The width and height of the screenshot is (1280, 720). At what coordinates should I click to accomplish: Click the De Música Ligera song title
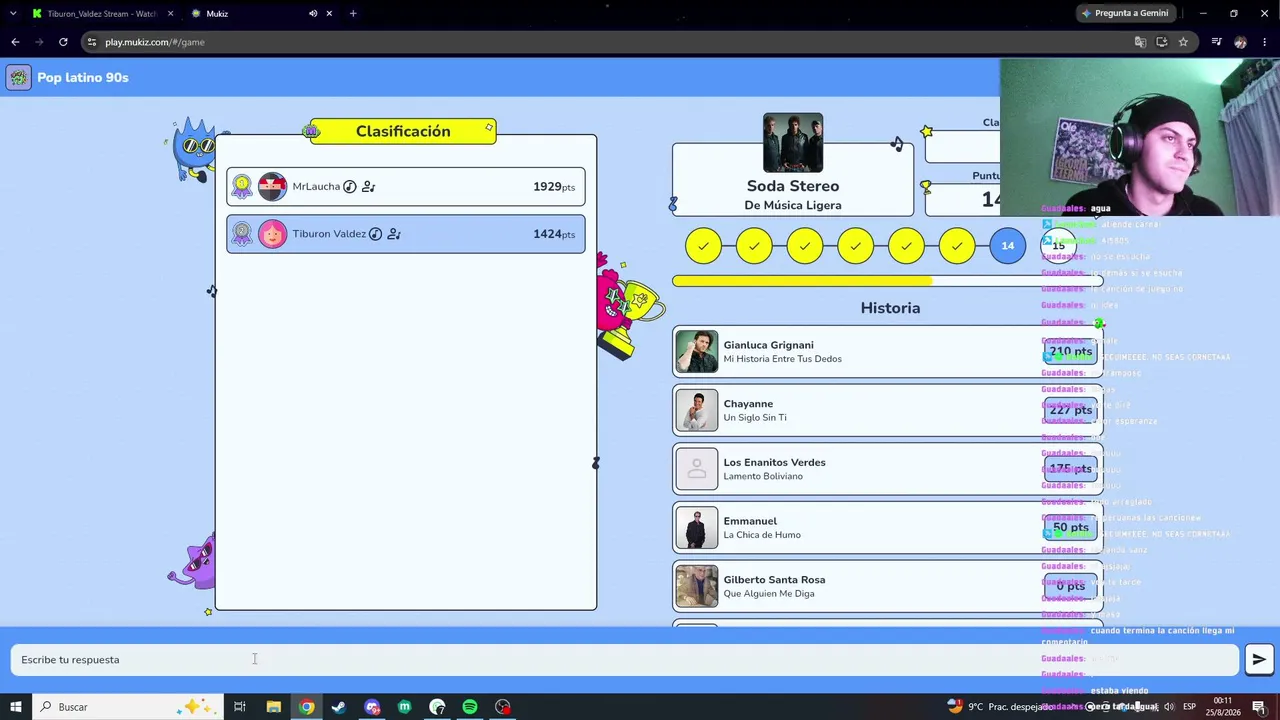click(x=793, y=205)
